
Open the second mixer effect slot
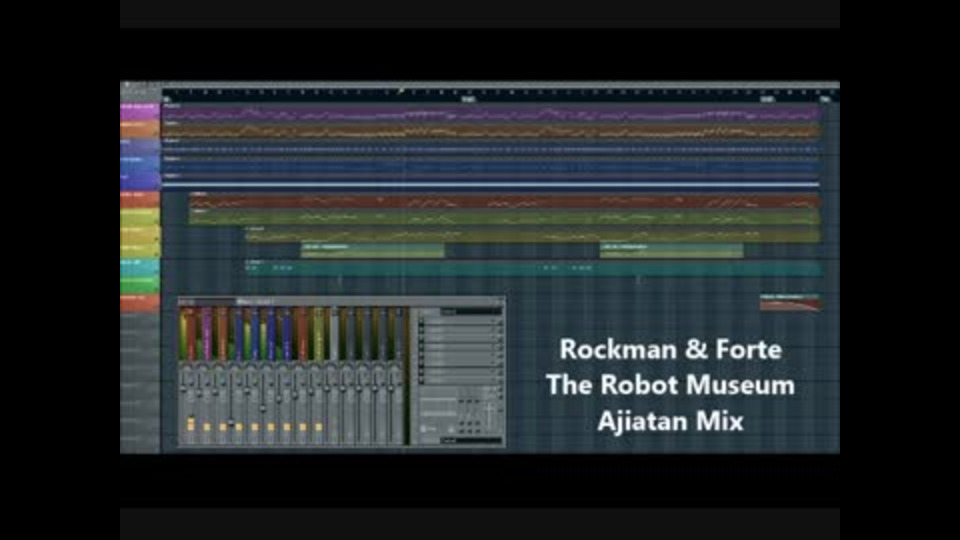[459, 329]
